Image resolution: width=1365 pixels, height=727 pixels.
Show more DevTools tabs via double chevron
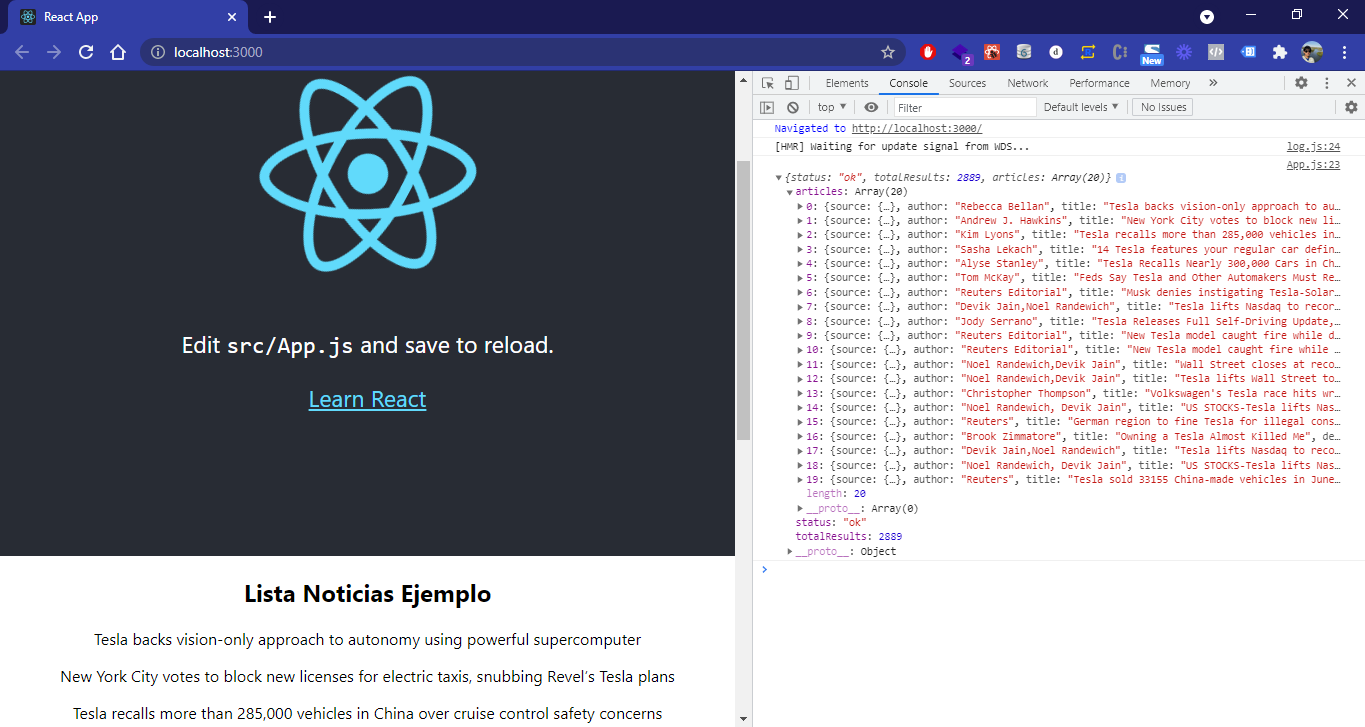point(1213,83)
